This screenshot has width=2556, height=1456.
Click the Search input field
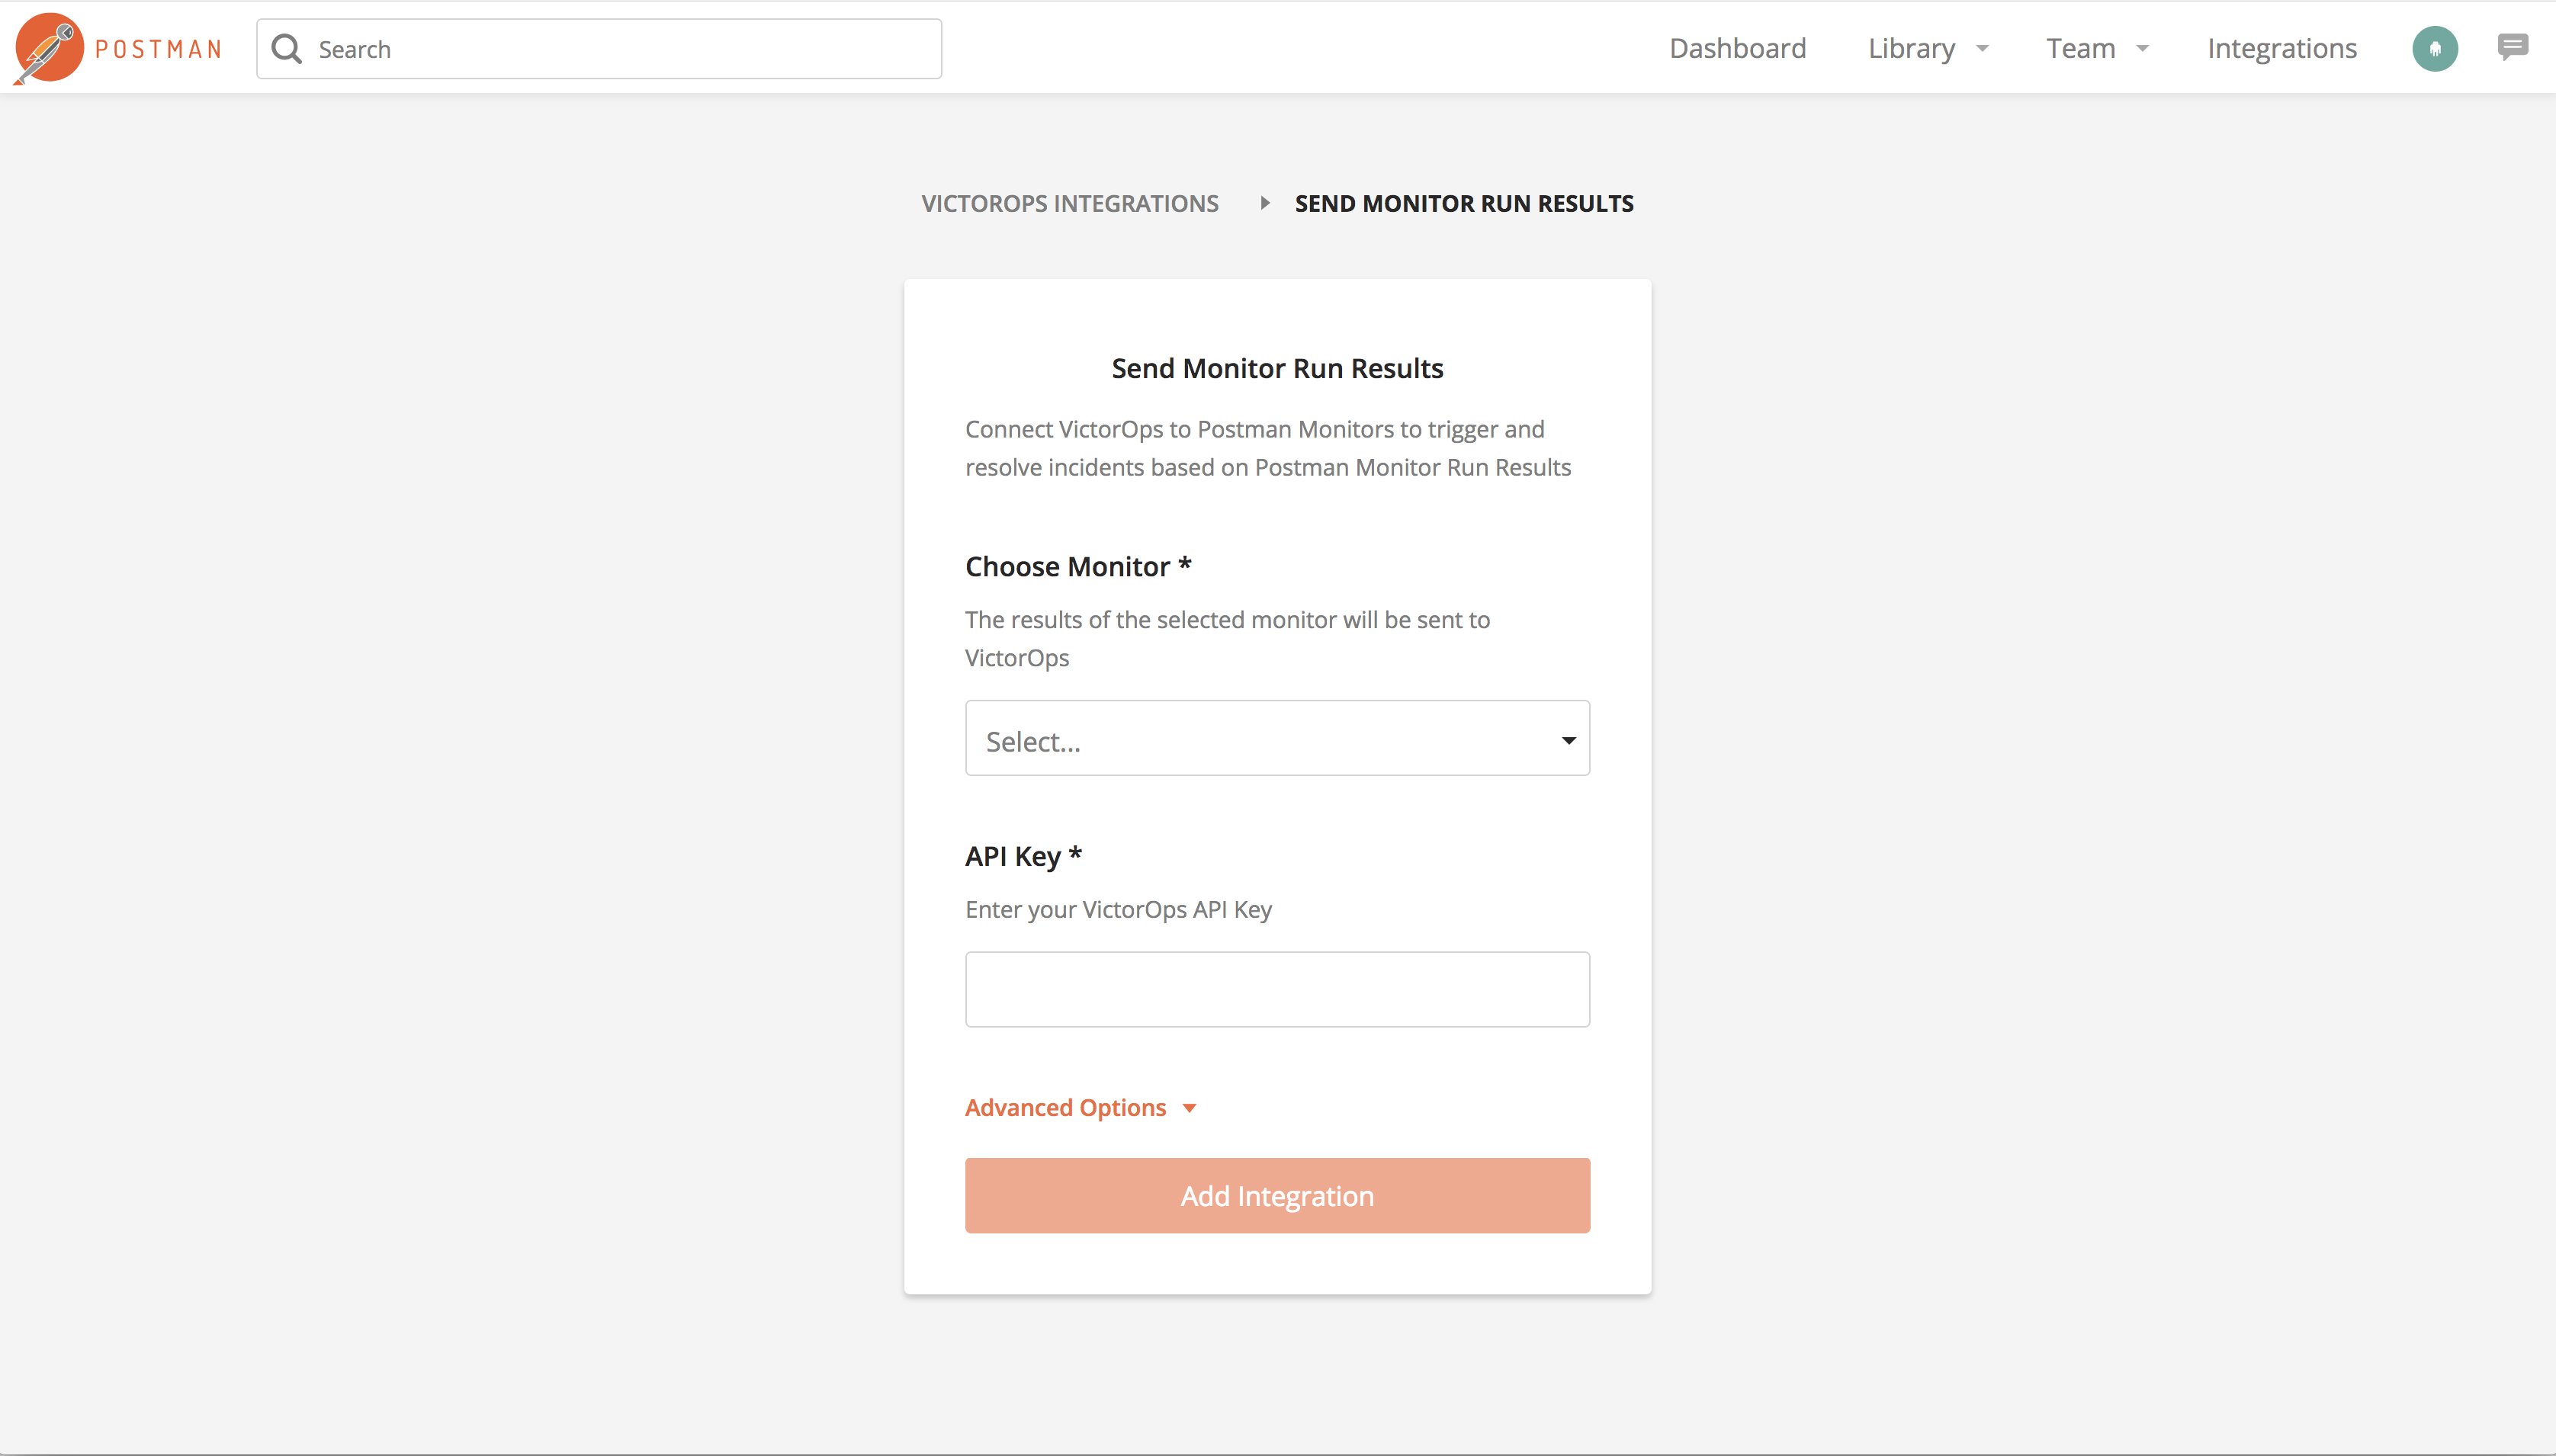click(599, 49)
